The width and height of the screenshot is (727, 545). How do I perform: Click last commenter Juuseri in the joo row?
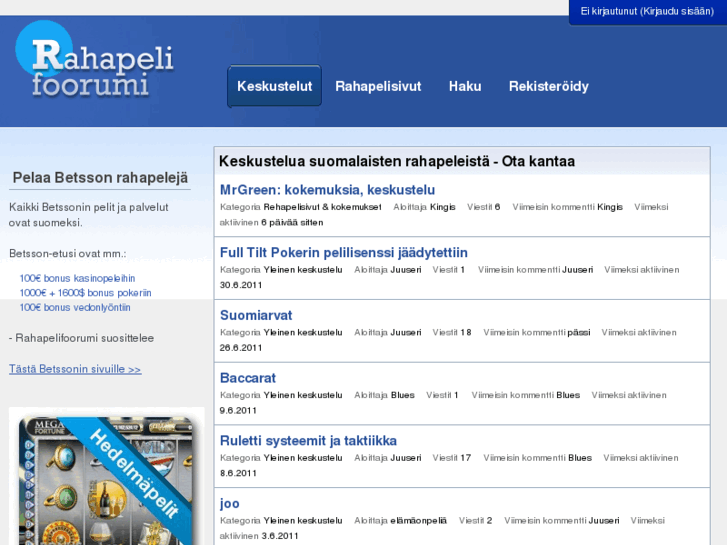(604, 520)
